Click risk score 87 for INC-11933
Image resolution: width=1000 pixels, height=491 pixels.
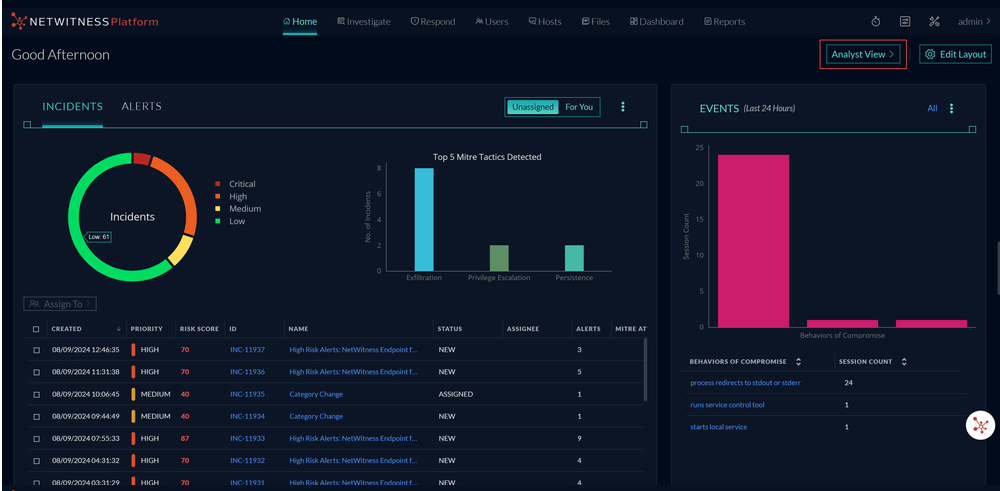pos(185,439)
